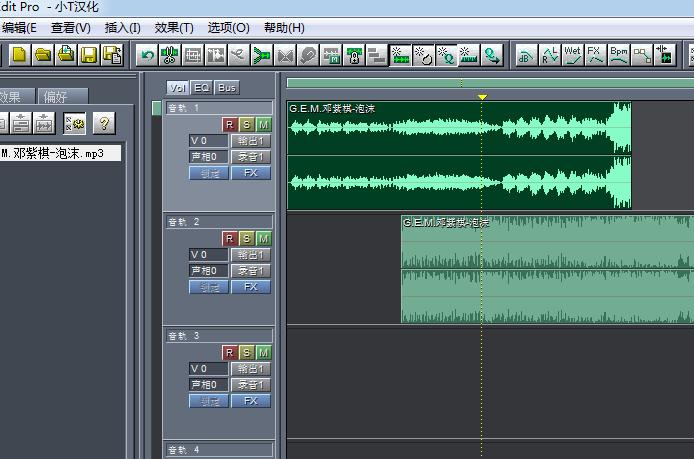Mute track 2 with the M button
Image resolution: width=694 pixels, height=459 pixels.
coord(264,239)
